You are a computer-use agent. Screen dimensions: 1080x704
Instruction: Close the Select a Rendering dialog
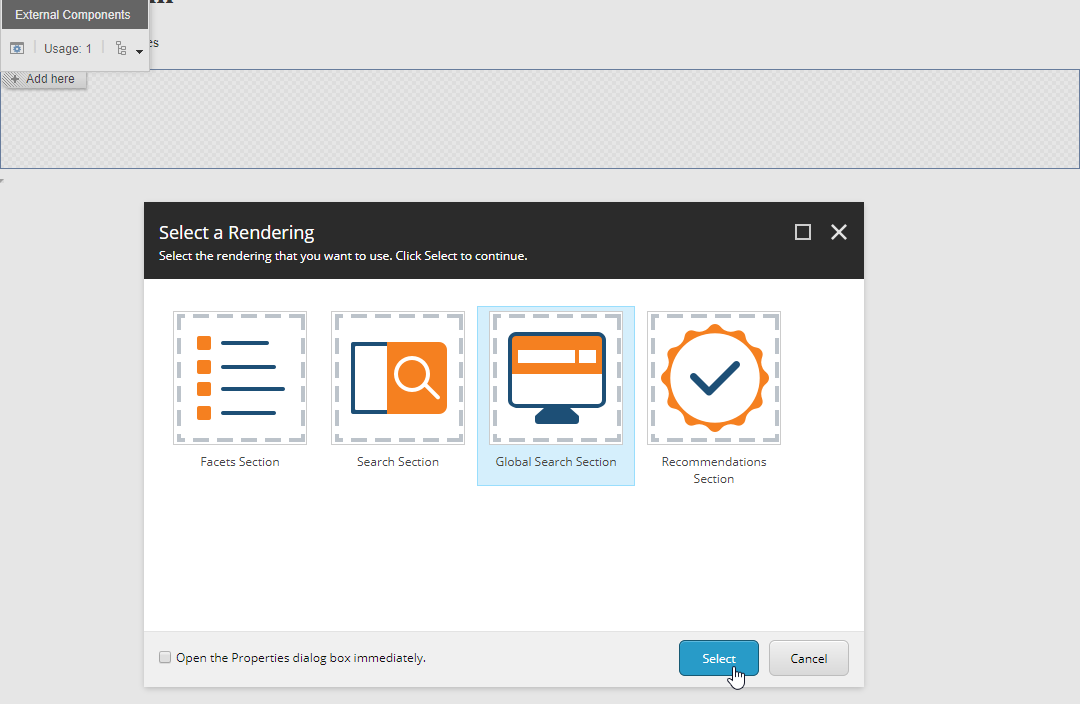pos(839,232)
